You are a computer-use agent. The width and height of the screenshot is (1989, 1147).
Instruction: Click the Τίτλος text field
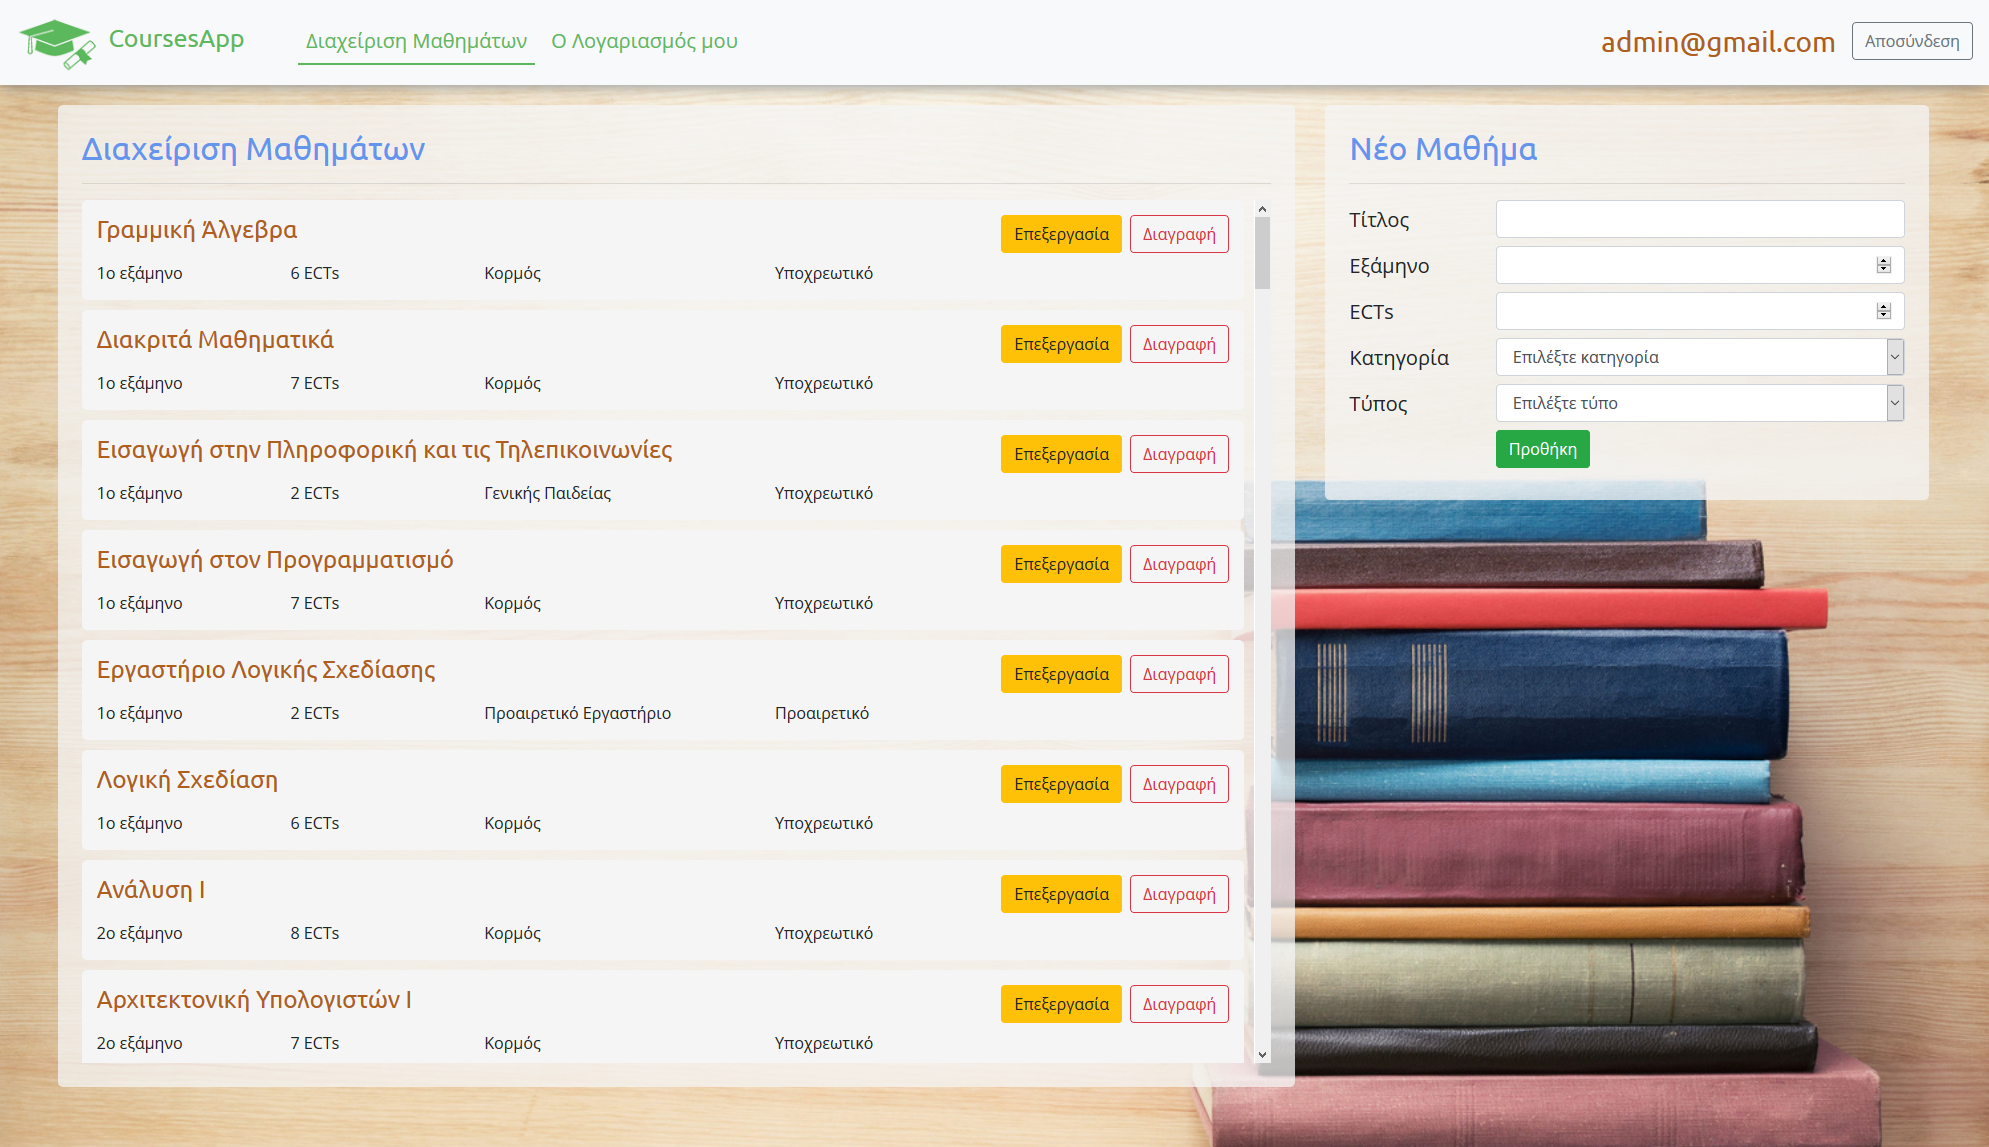coord(1699,219)
